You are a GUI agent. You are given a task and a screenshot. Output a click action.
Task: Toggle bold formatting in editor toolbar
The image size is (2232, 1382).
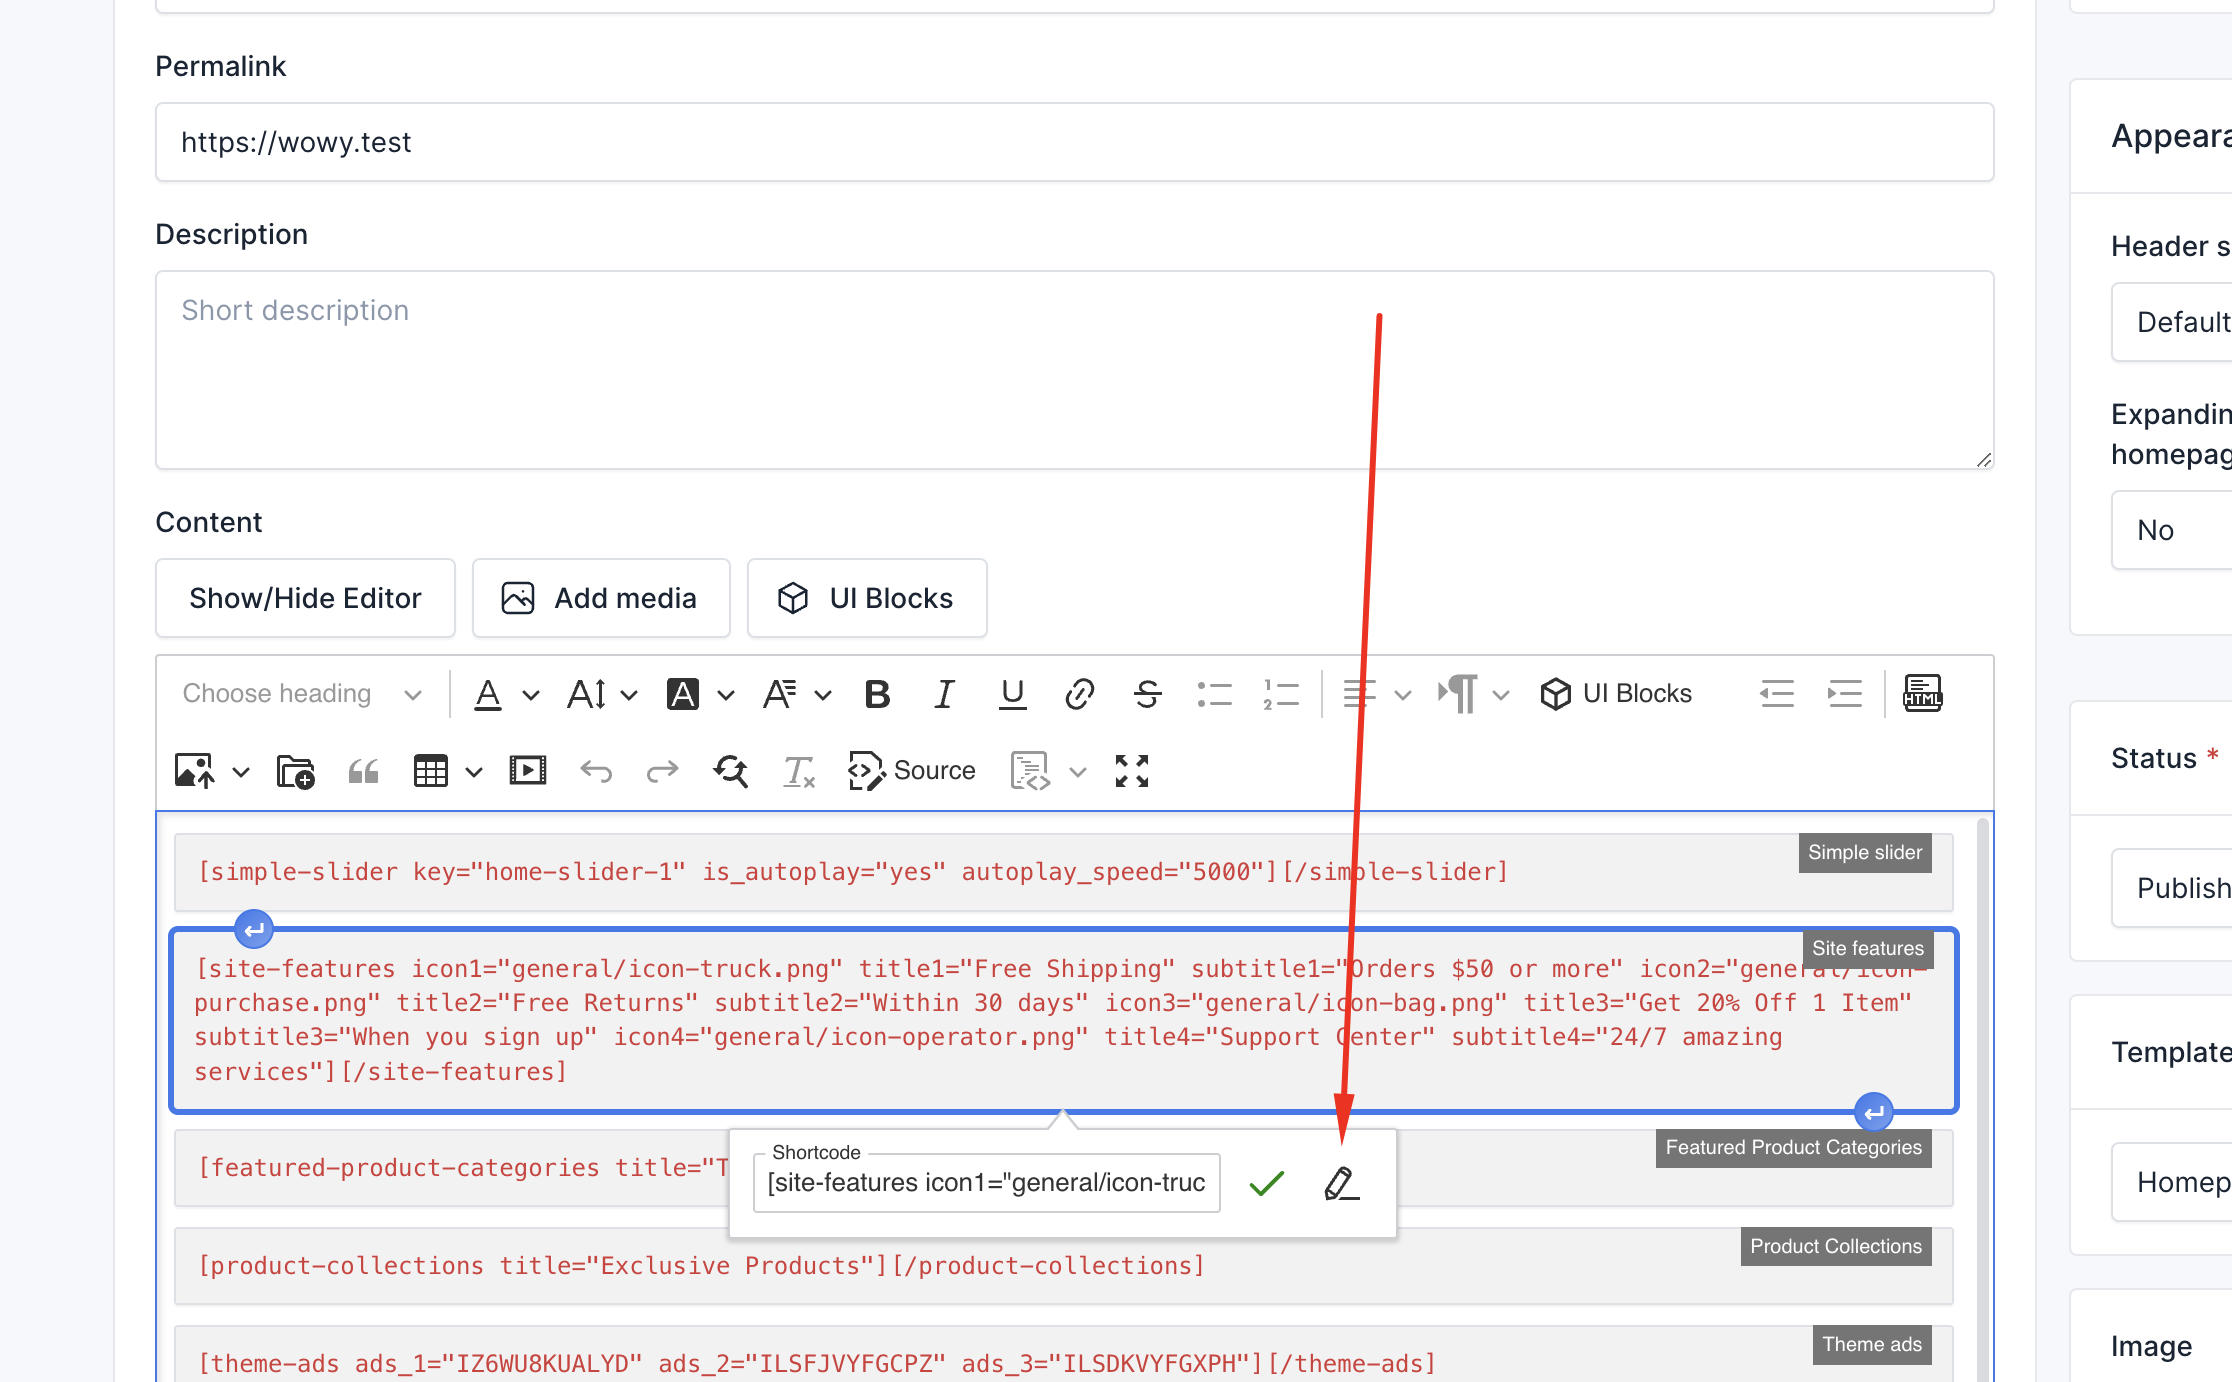pos(877,694)
